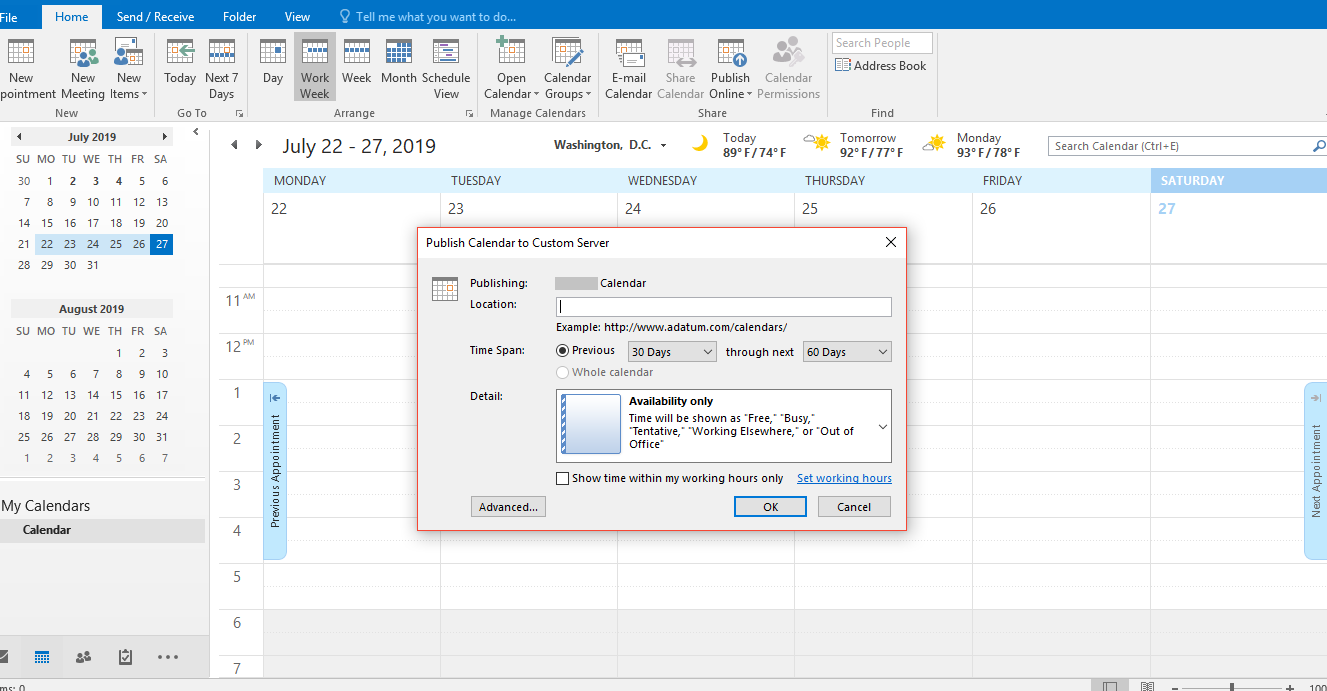Show previous month in date navigator
This screenshot has height=691, width=1327.
(x=19, y=137)
